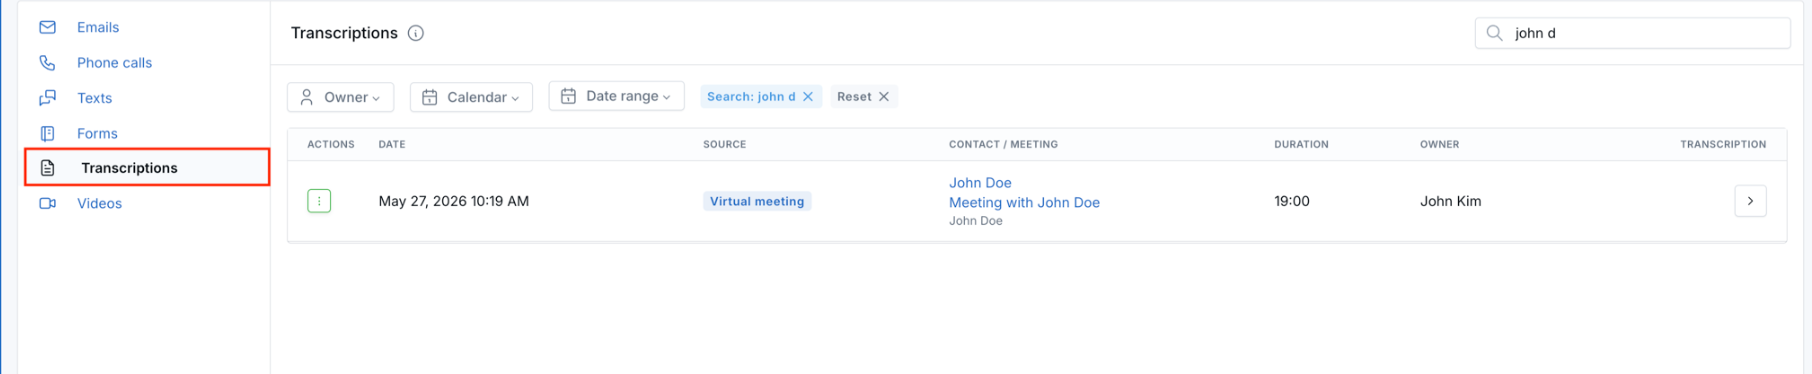Go to Videos in the sidebar
The height and width of the screenshot is (374, 1812).
(99, 203)
